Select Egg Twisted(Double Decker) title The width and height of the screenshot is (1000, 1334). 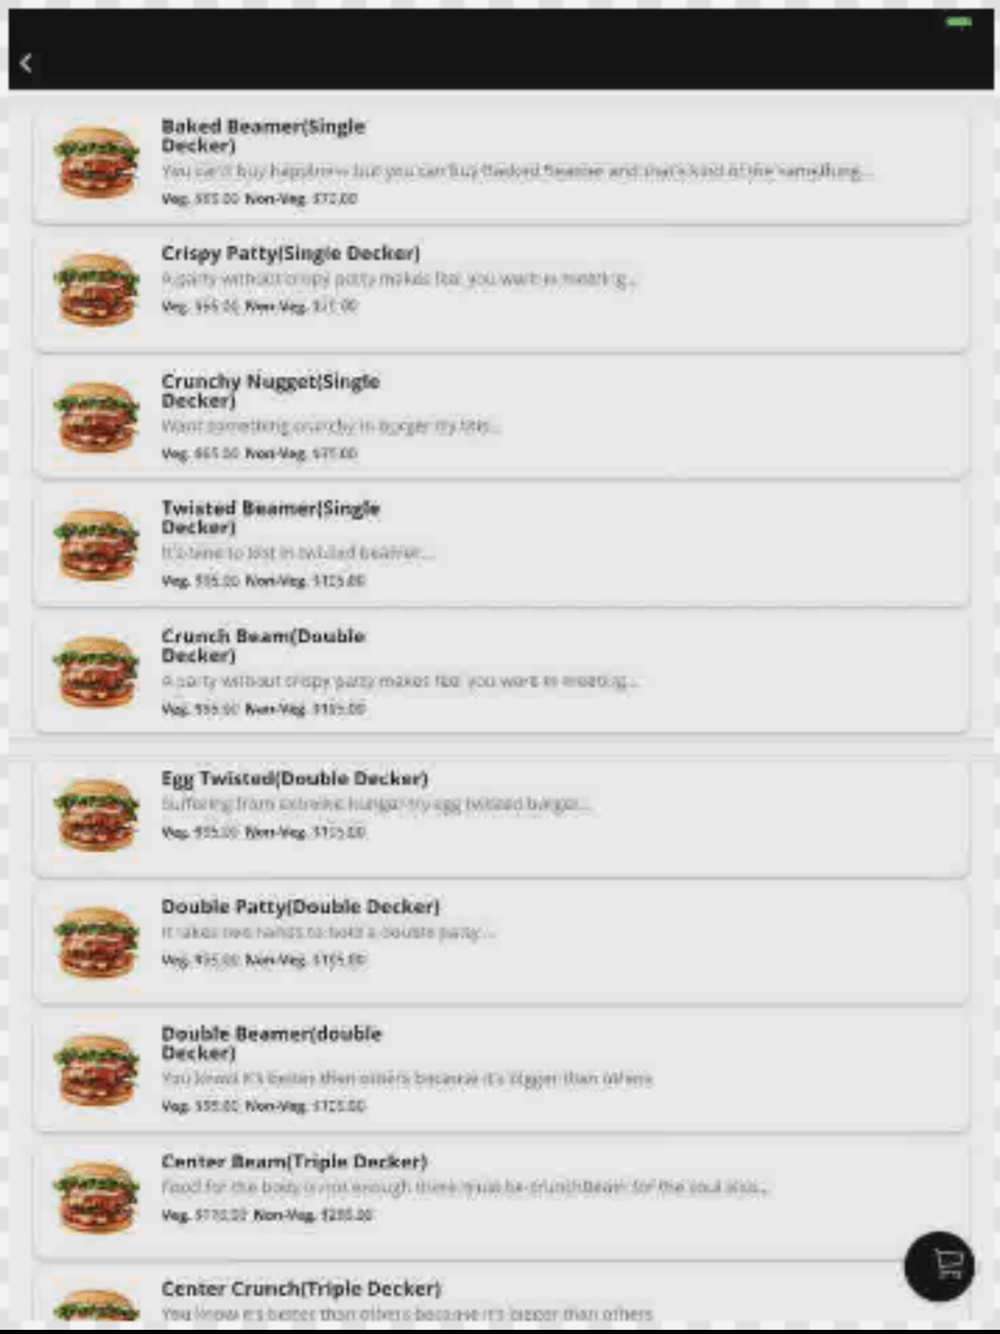click(295, 778)
